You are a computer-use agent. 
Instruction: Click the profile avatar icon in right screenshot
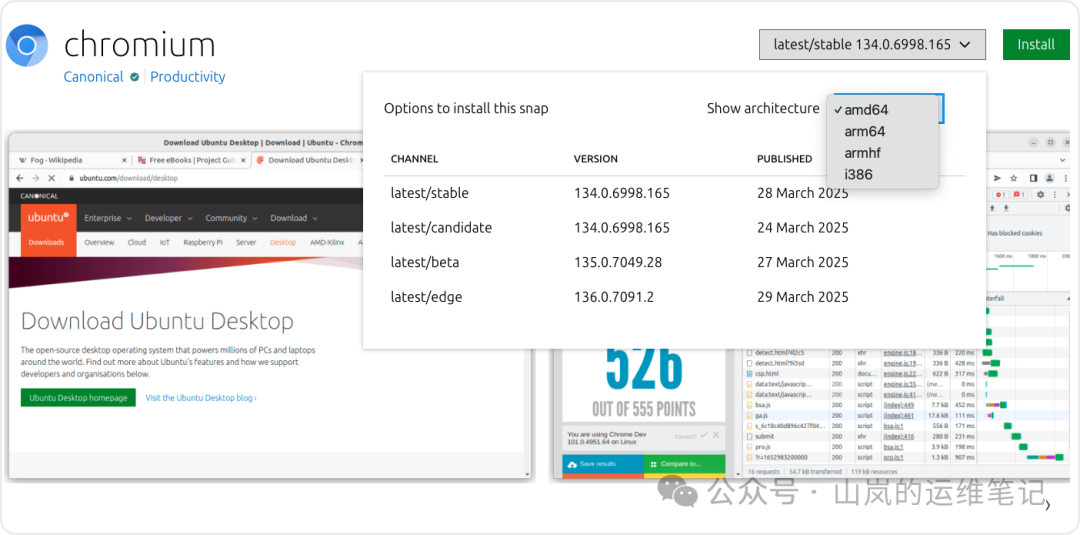[x=1049, y=178]
